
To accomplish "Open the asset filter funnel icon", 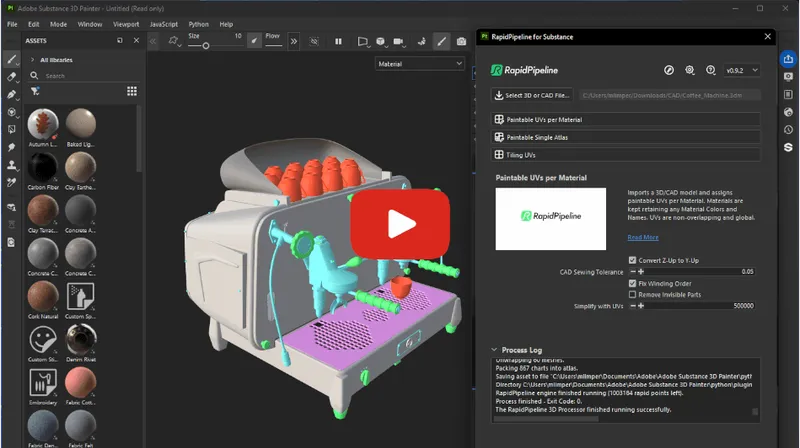I will coord(35,91).
